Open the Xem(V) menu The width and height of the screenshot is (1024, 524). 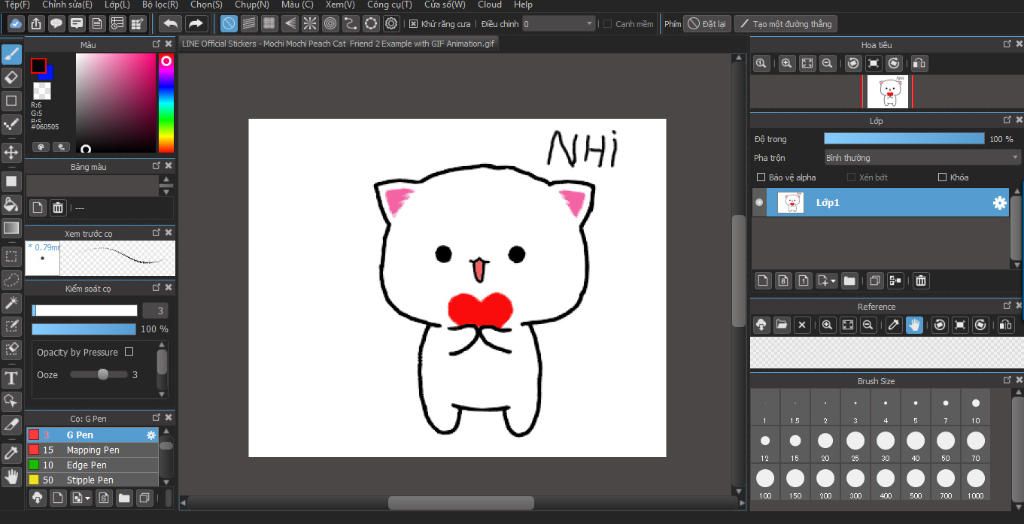click(x=340, y=5)
